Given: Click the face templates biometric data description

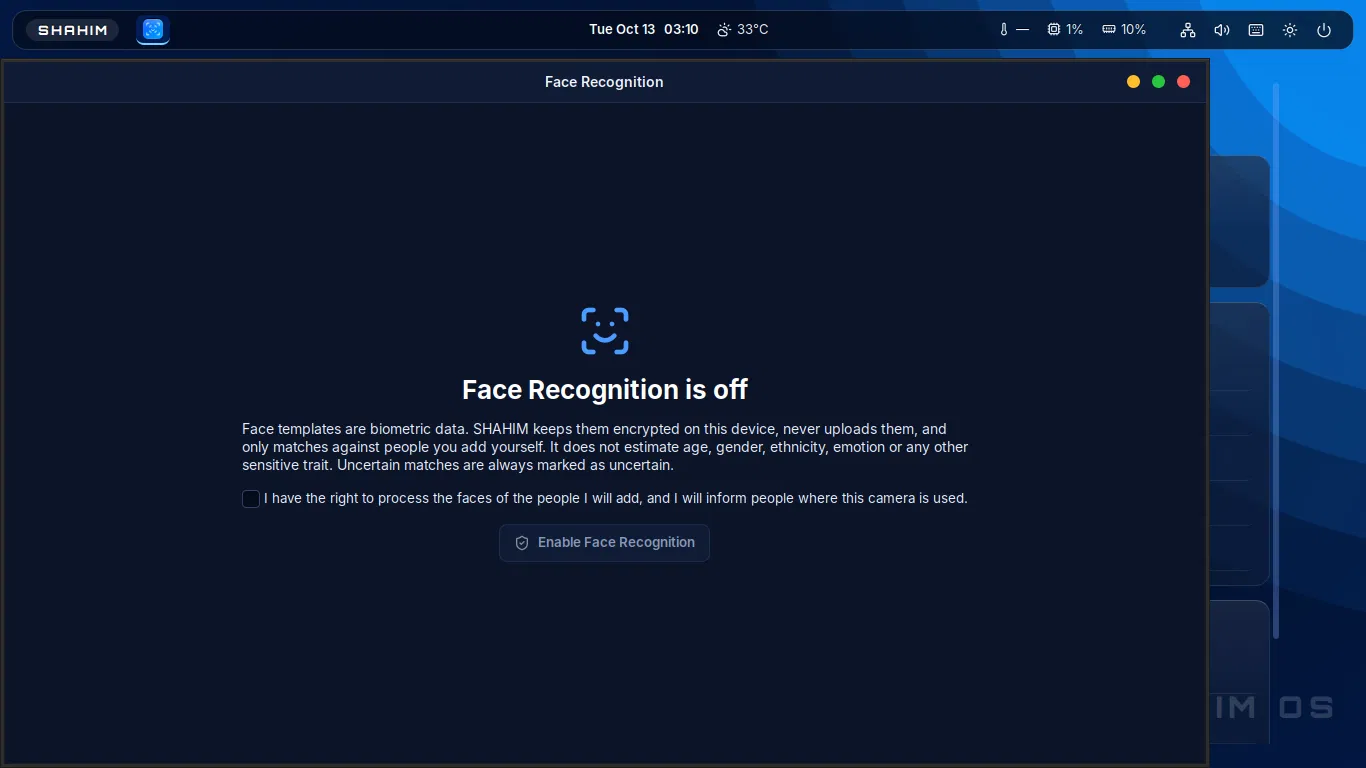Looking at the screenshot, I should (x=605, y=447).
